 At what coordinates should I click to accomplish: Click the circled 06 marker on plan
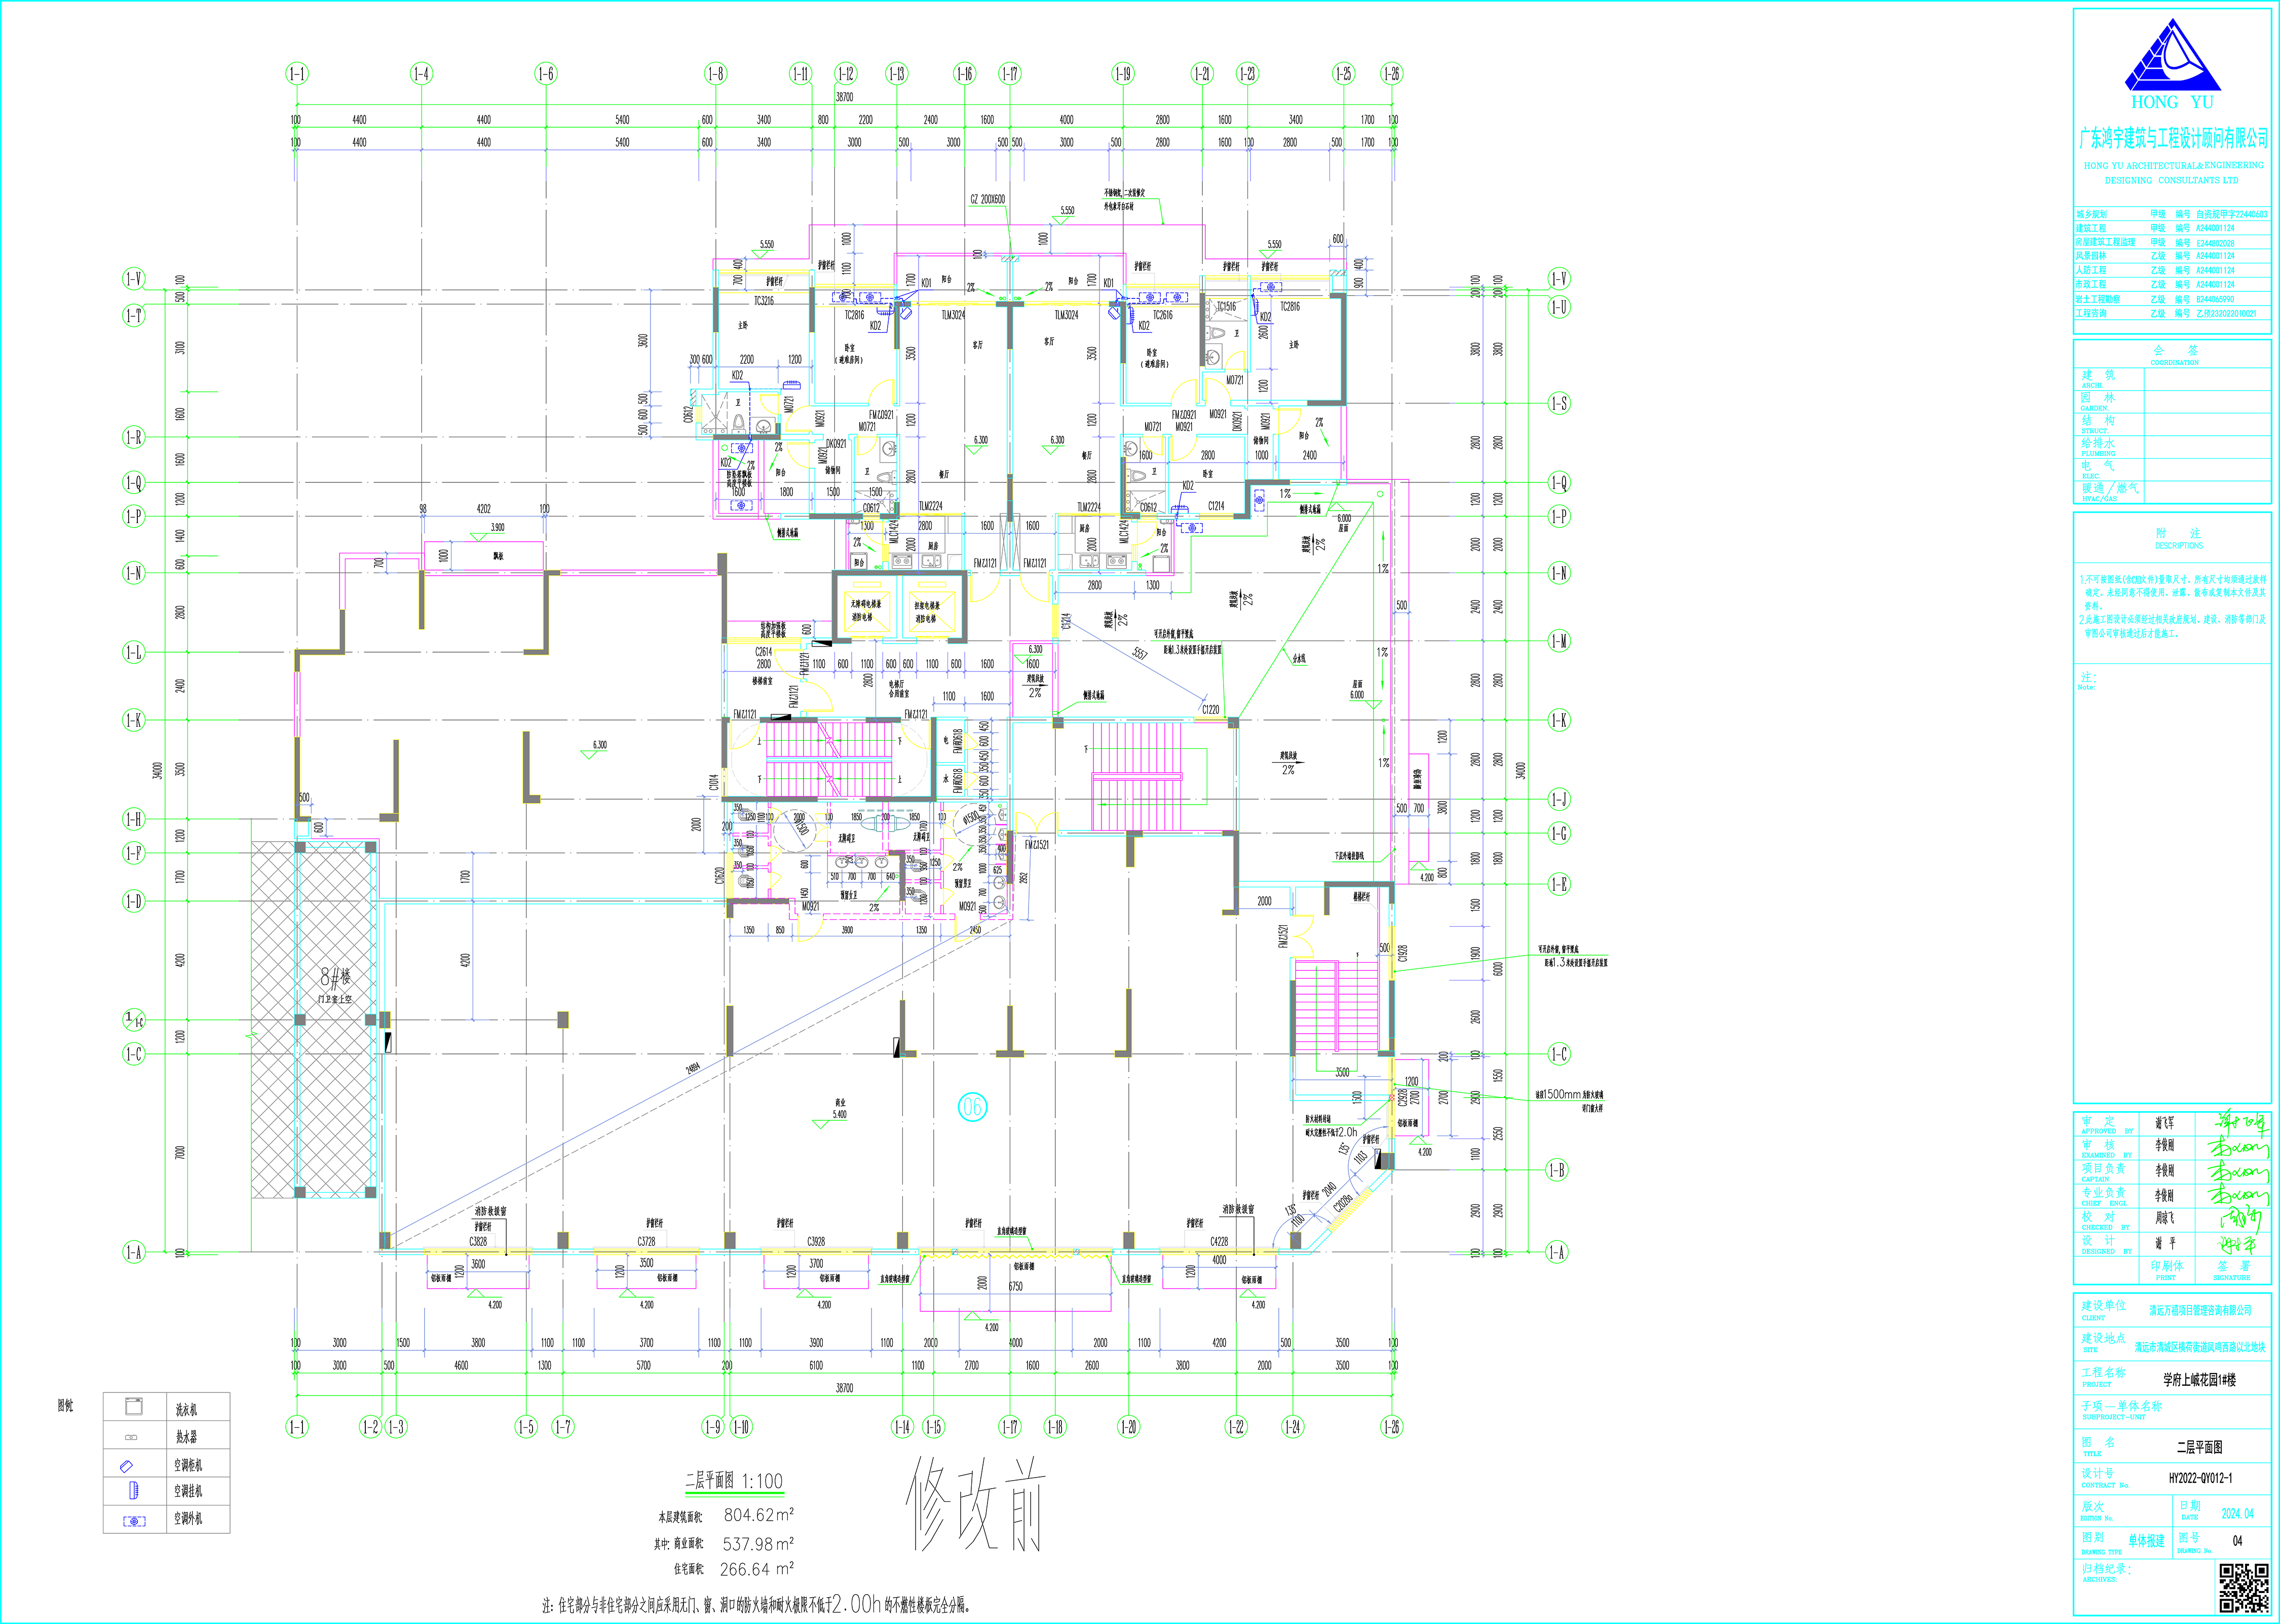[x=972, y=1106]
